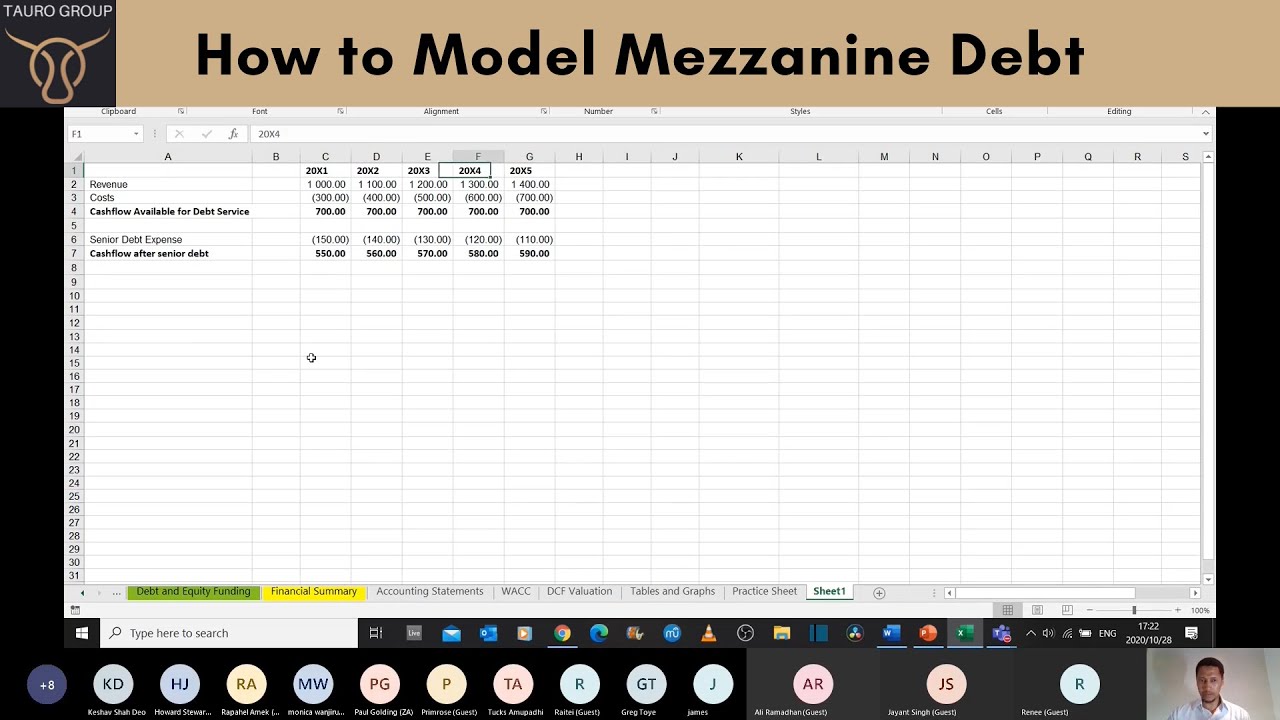
Task: Open Windows Start menu
Action: 81,633
